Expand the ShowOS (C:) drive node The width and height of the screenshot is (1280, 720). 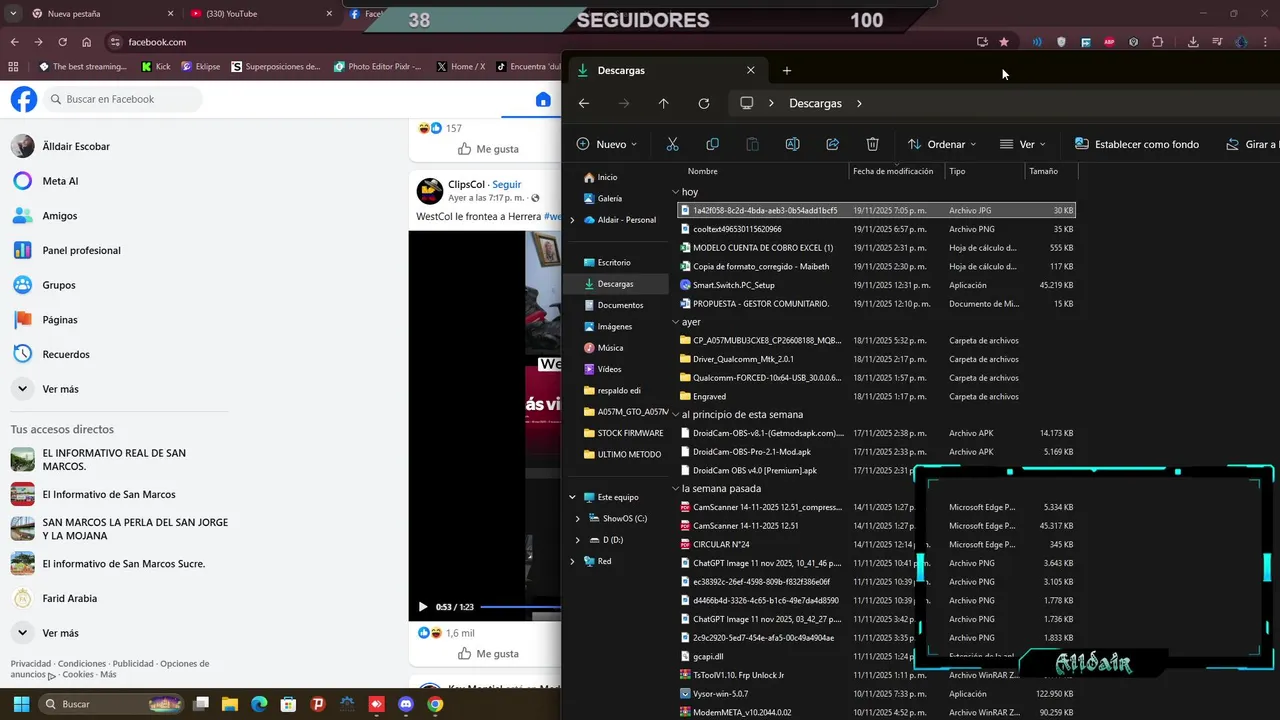[x=578, y=518]
